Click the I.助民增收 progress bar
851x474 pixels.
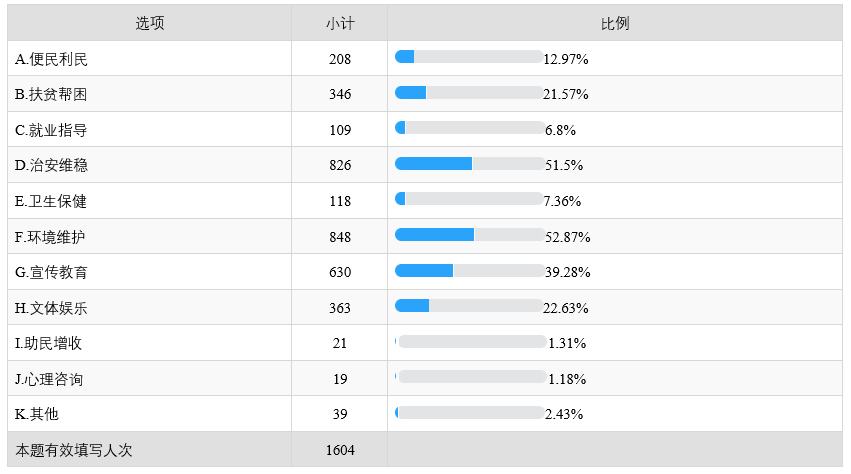tap(471, 342)
